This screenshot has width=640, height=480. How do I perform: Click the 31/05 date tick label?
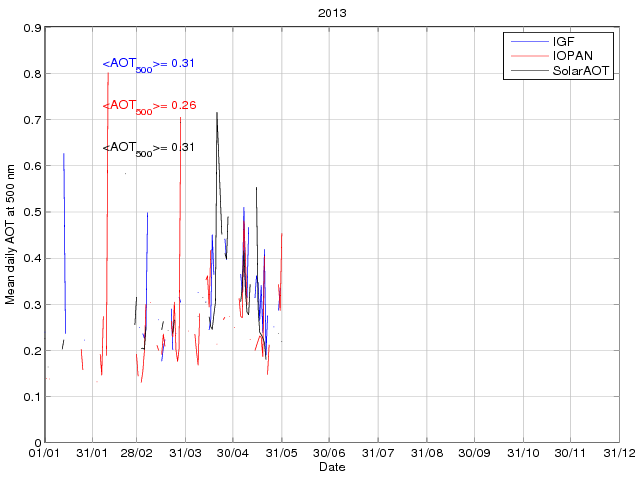tap(282, 454)
